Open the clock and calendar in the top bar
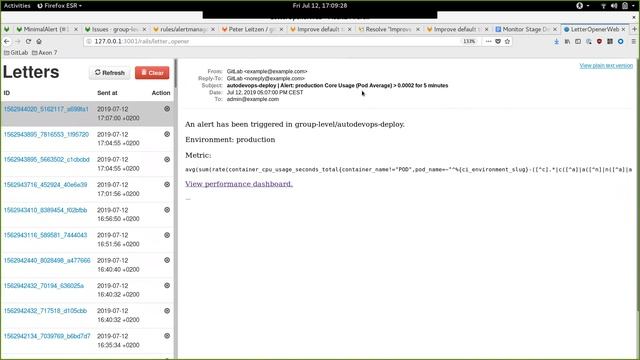The width and height of the screenshot is (640, 360). [x=320, y=6]
